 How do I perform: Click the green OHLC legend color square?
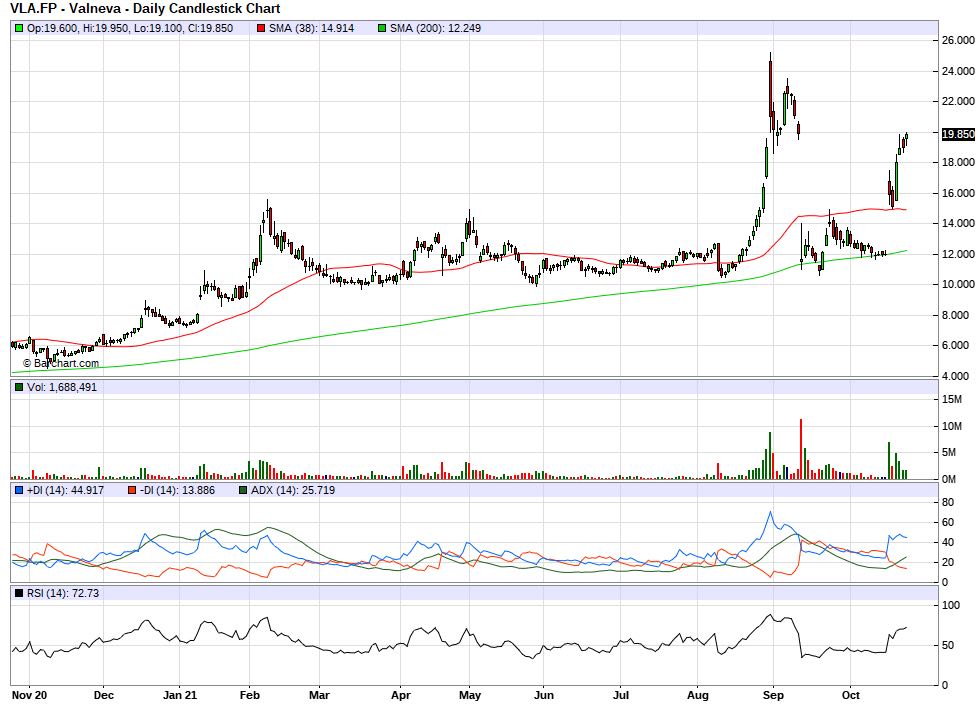[19, 28]
